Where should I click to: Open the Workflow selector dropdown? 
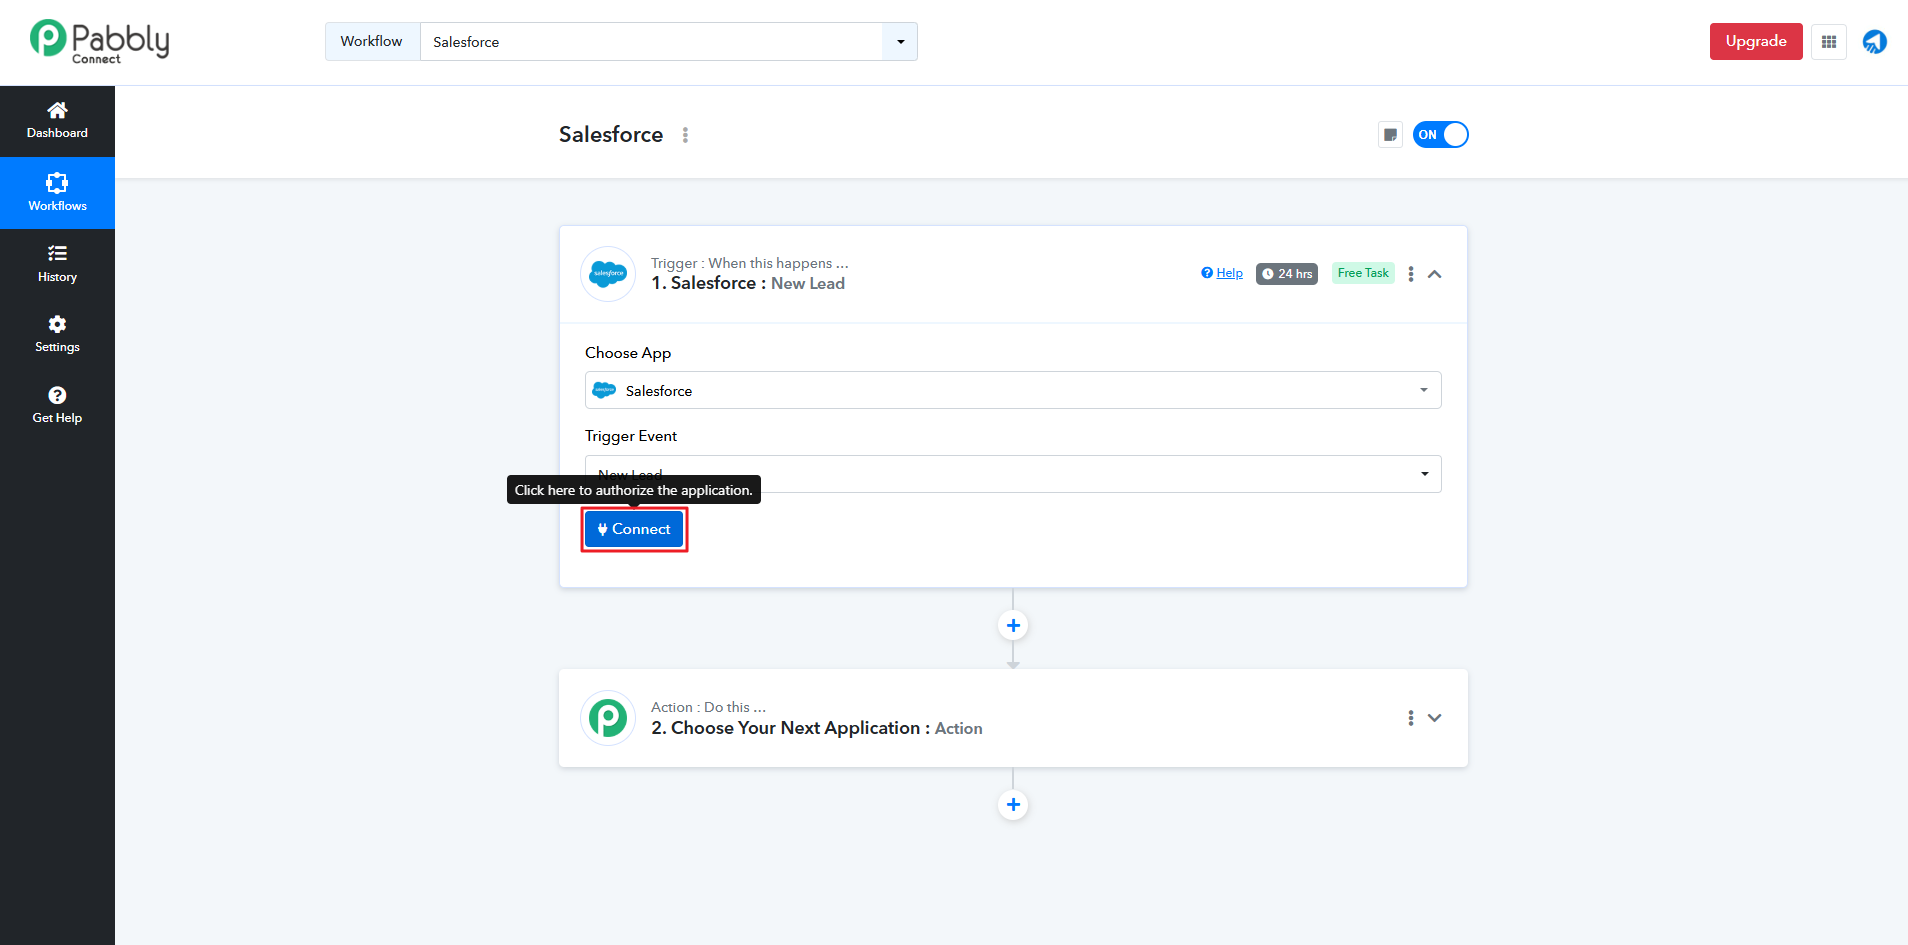click(x=900, y=42)
